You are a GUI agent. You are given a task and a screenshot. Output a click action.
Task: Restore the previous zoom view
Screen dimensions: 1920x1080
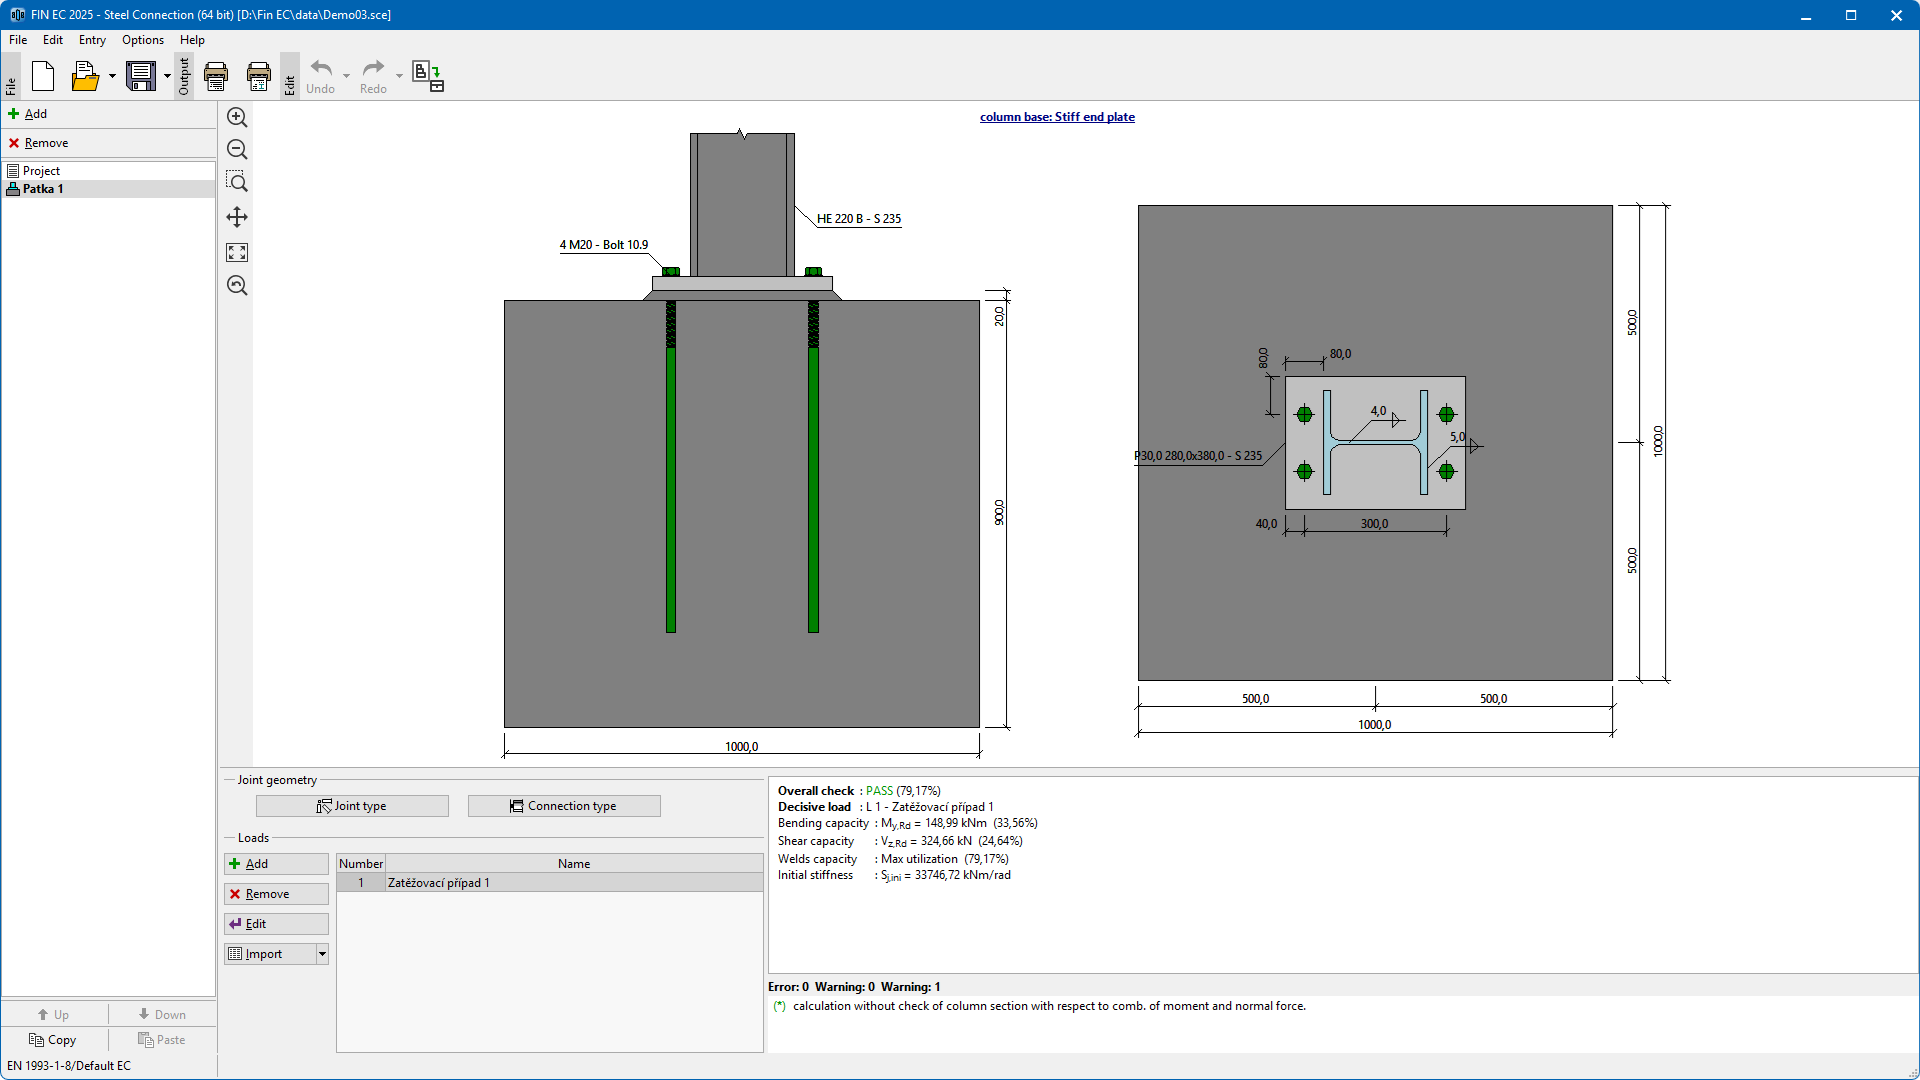pos(237,286)
